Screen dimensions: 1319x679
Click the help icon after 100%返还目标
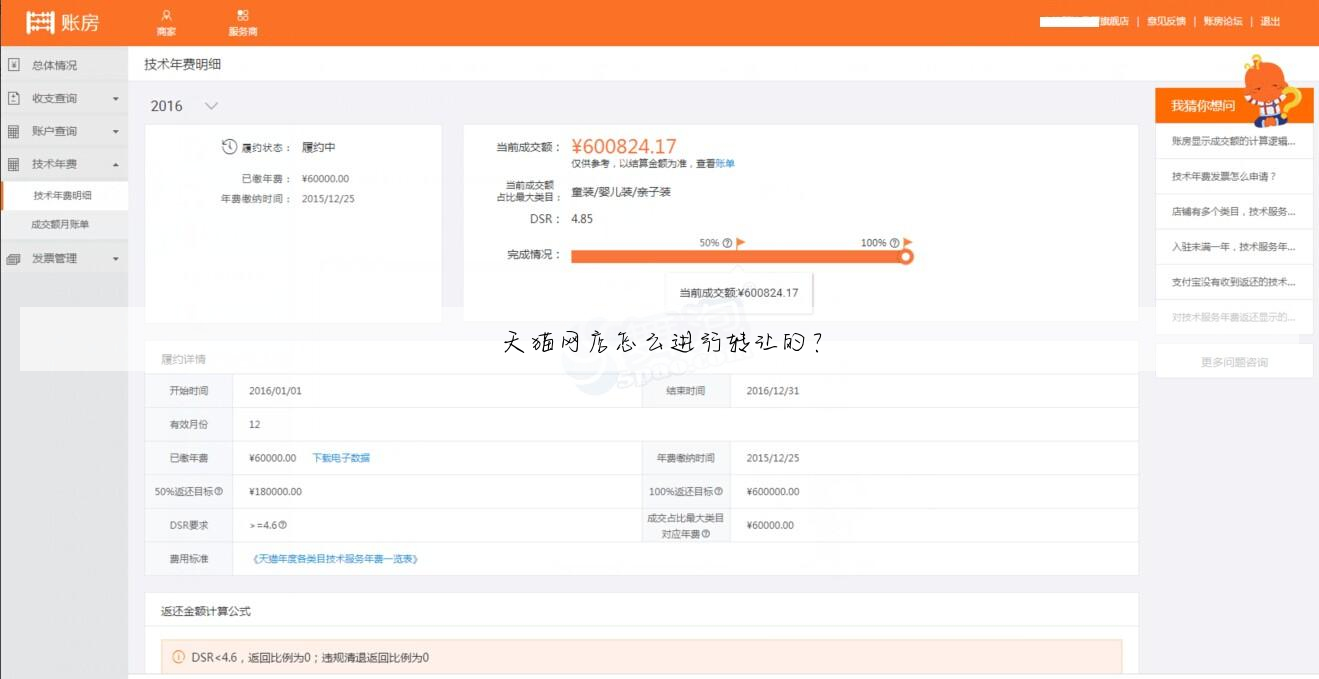coord(718,492)
